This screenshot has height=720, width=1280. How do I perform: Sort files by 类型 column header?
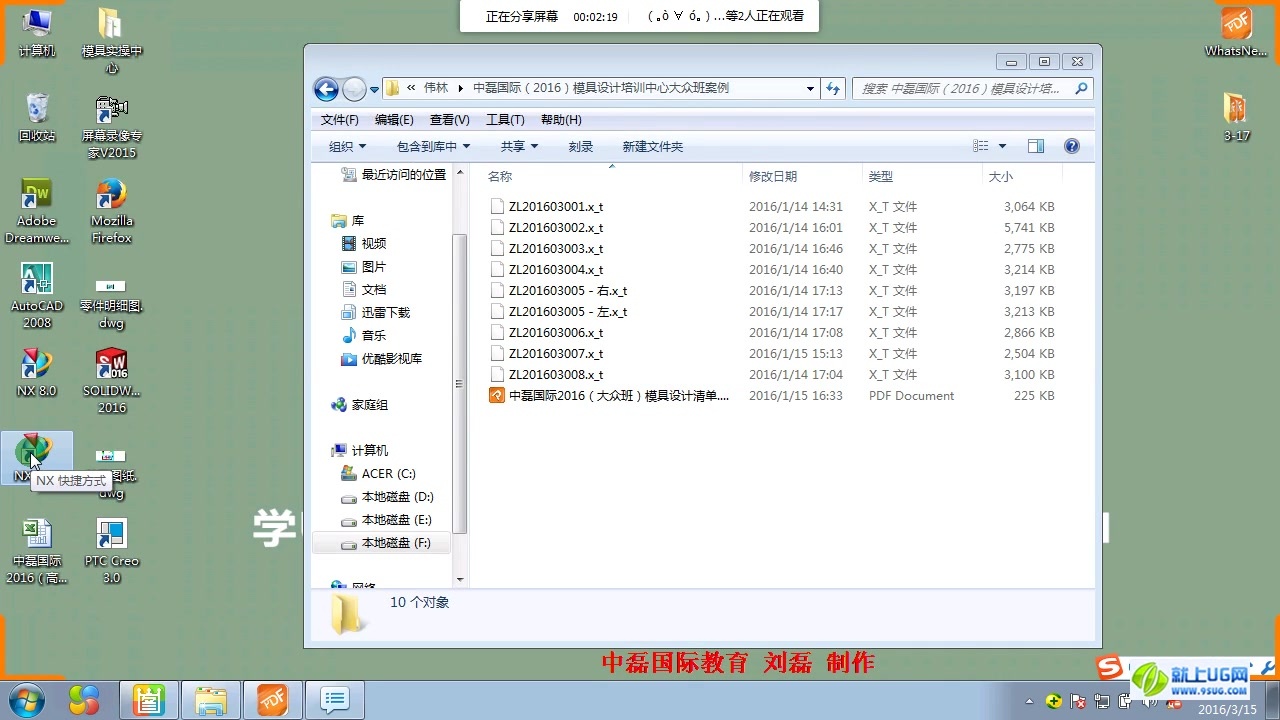click(x=922, y=176)
